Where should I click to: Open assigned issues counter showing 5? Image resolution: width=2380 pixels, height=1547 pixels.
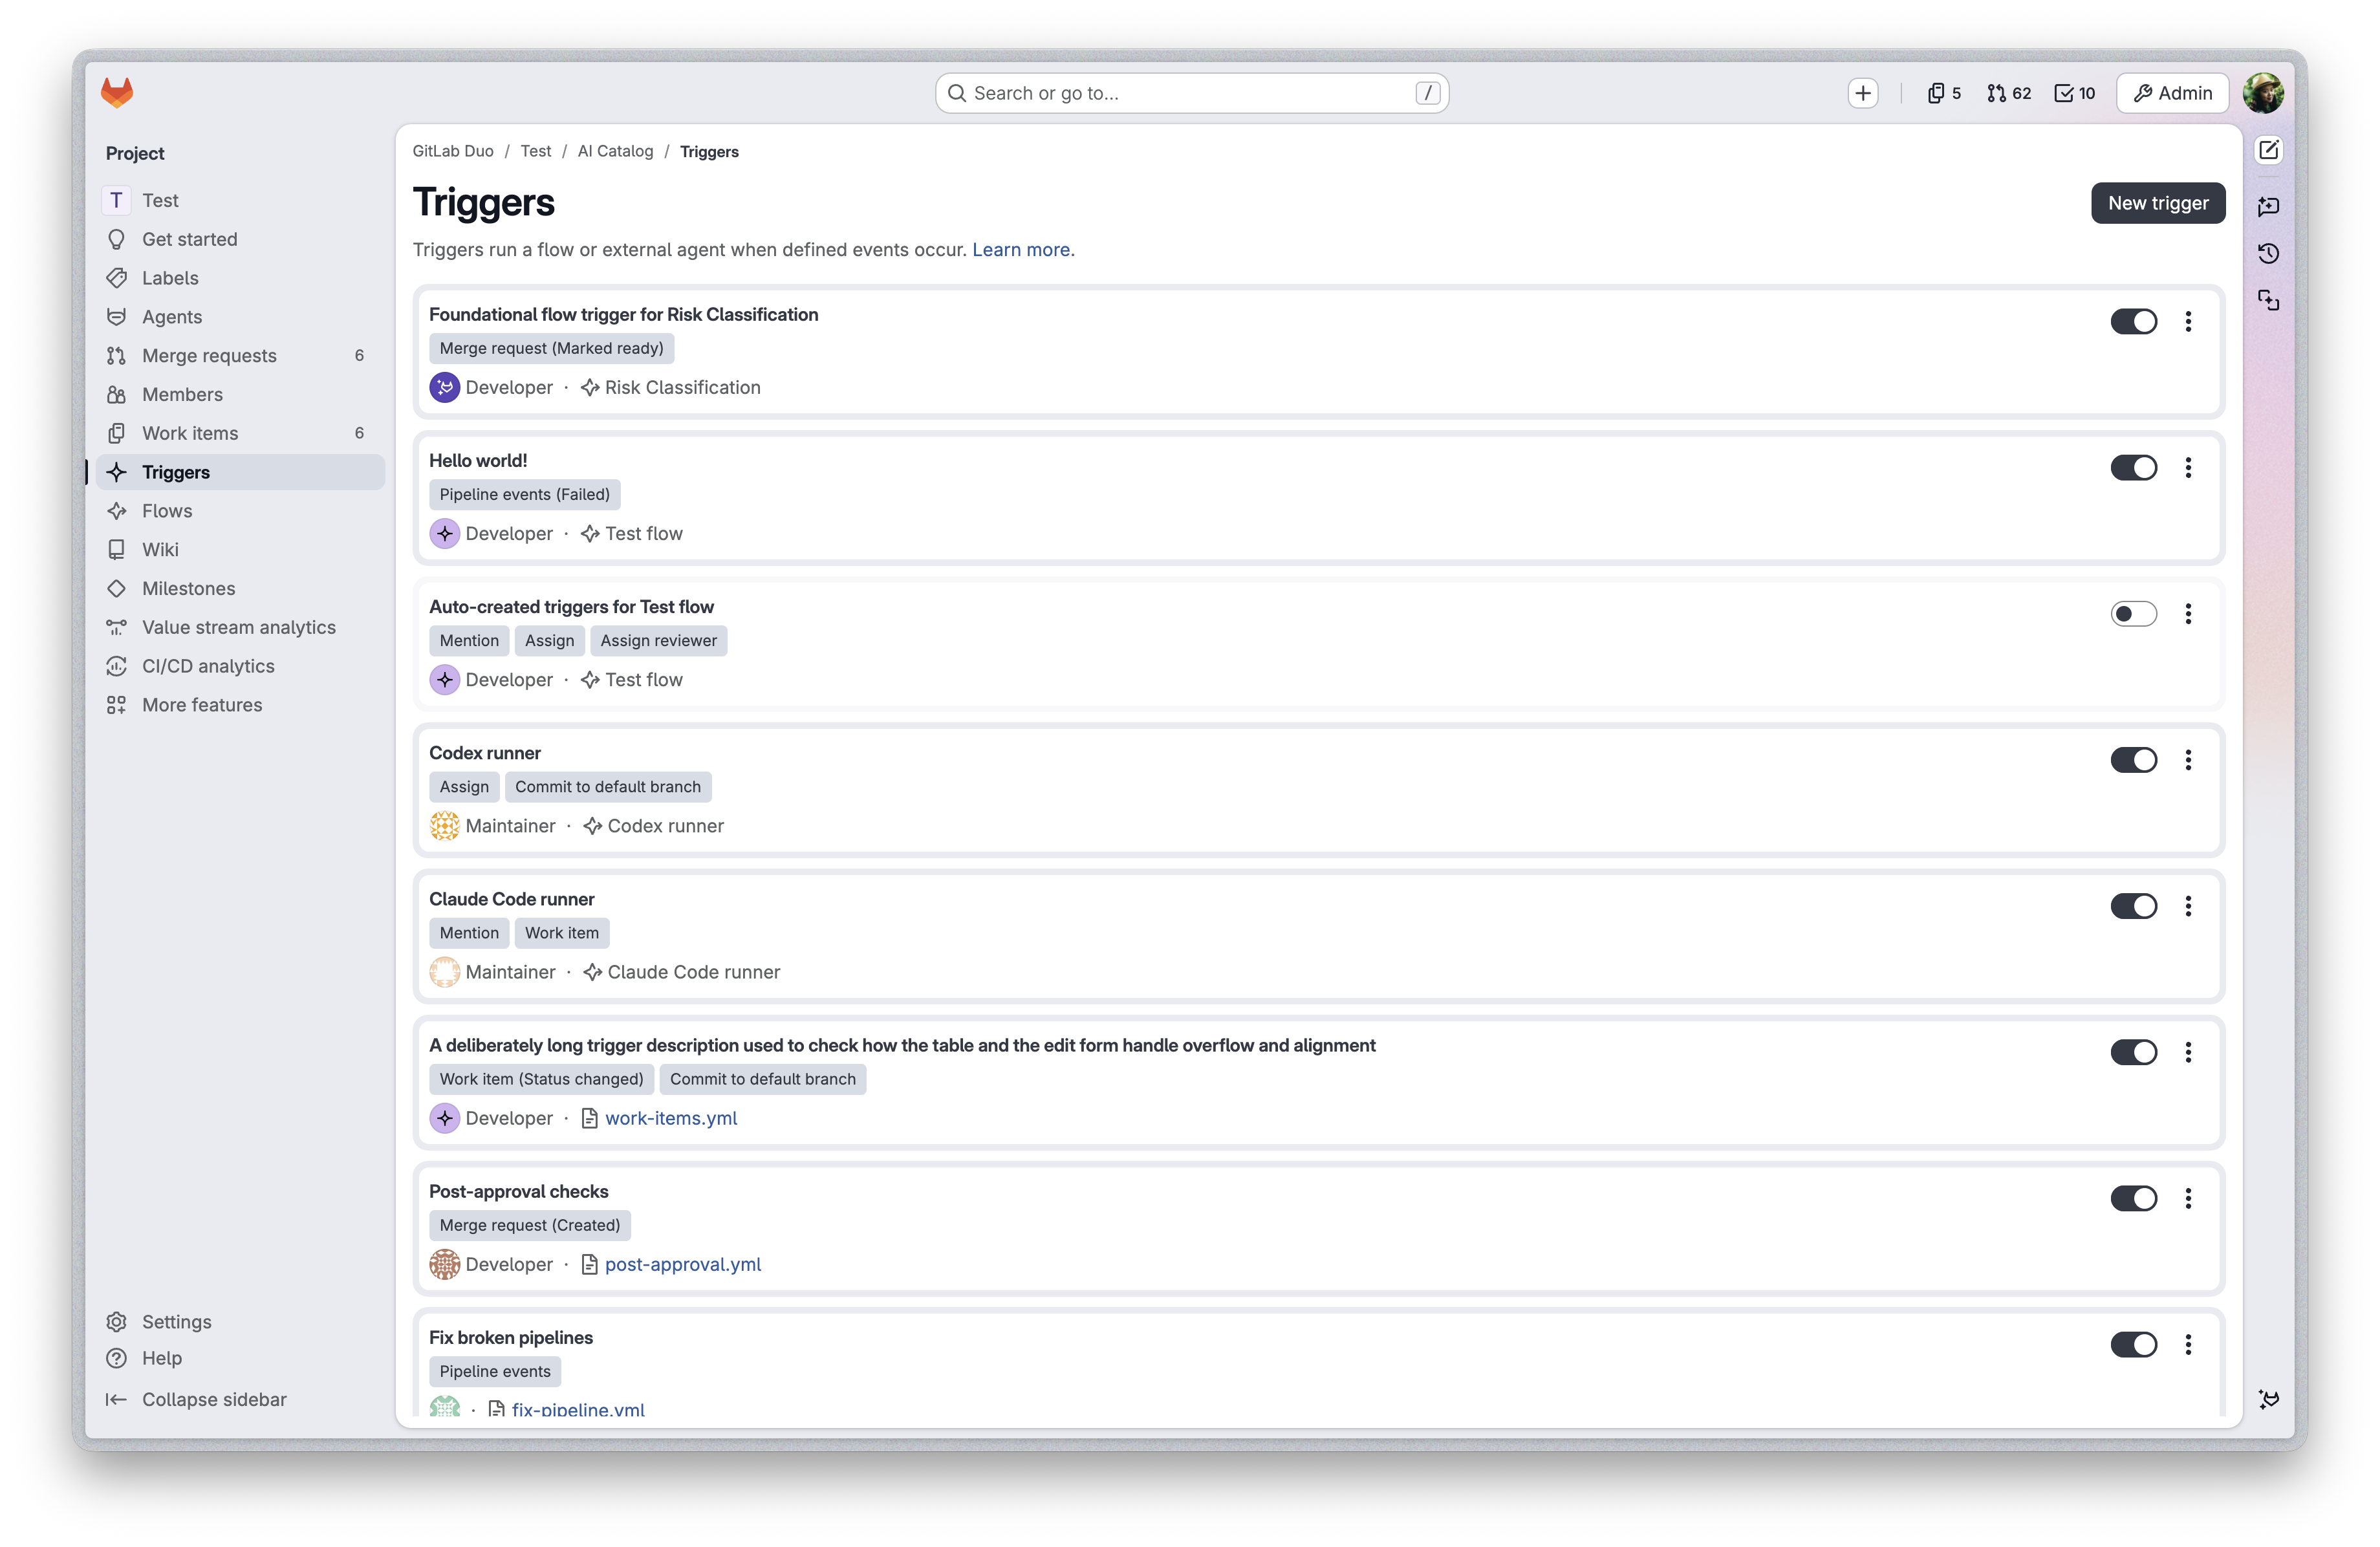pos(1944,93)
